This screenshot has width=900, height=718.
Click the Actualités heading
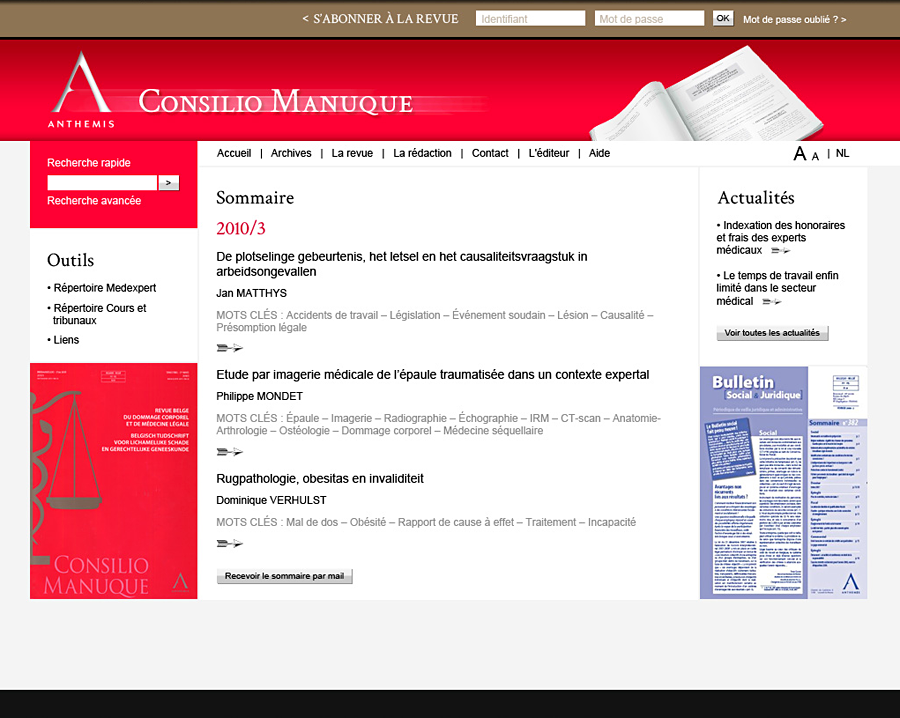click(x=756, y=198)
